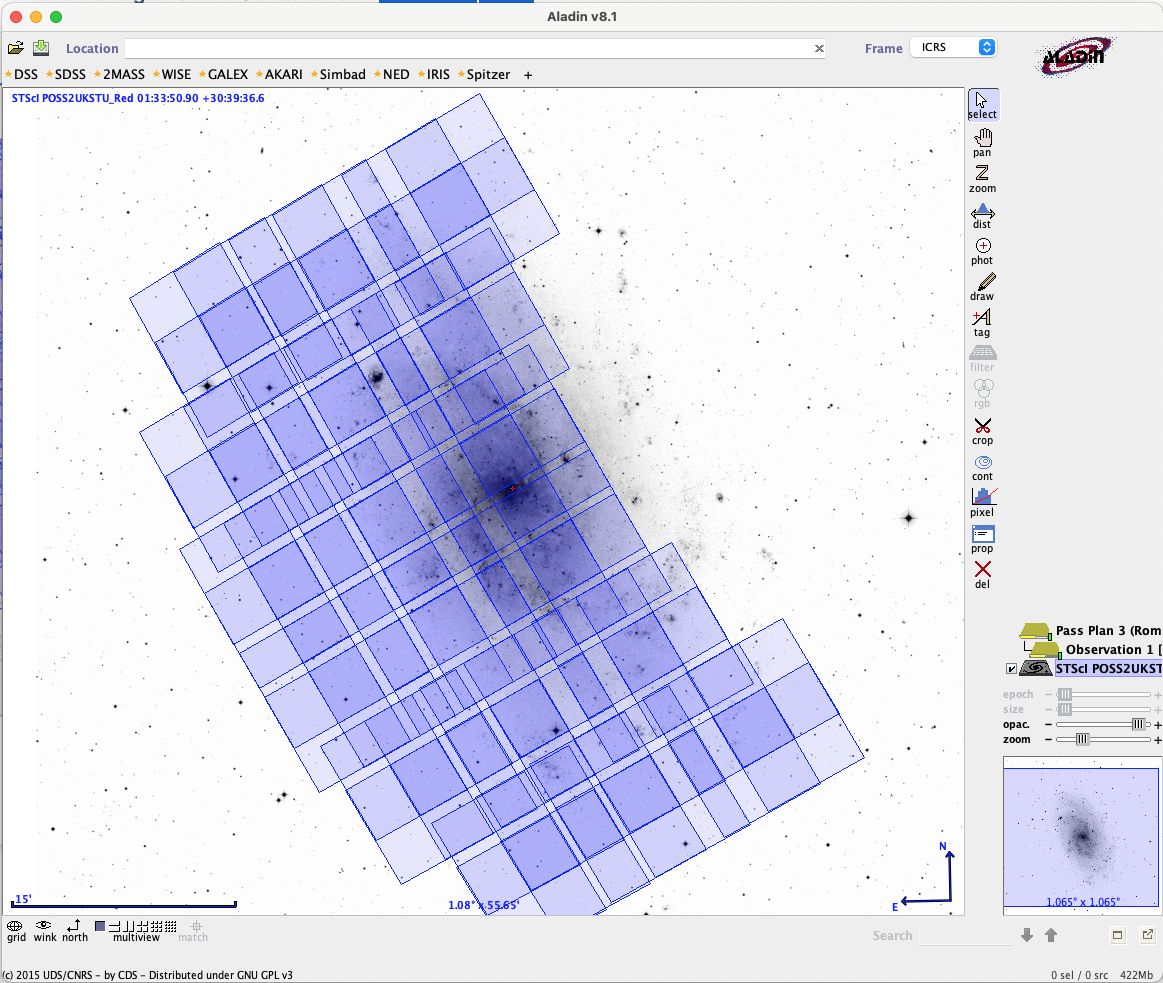Image resolution: width=1163 pixels, height=983 pixels.
Task: Open the crop scissors tool
Action: [982, 430]
